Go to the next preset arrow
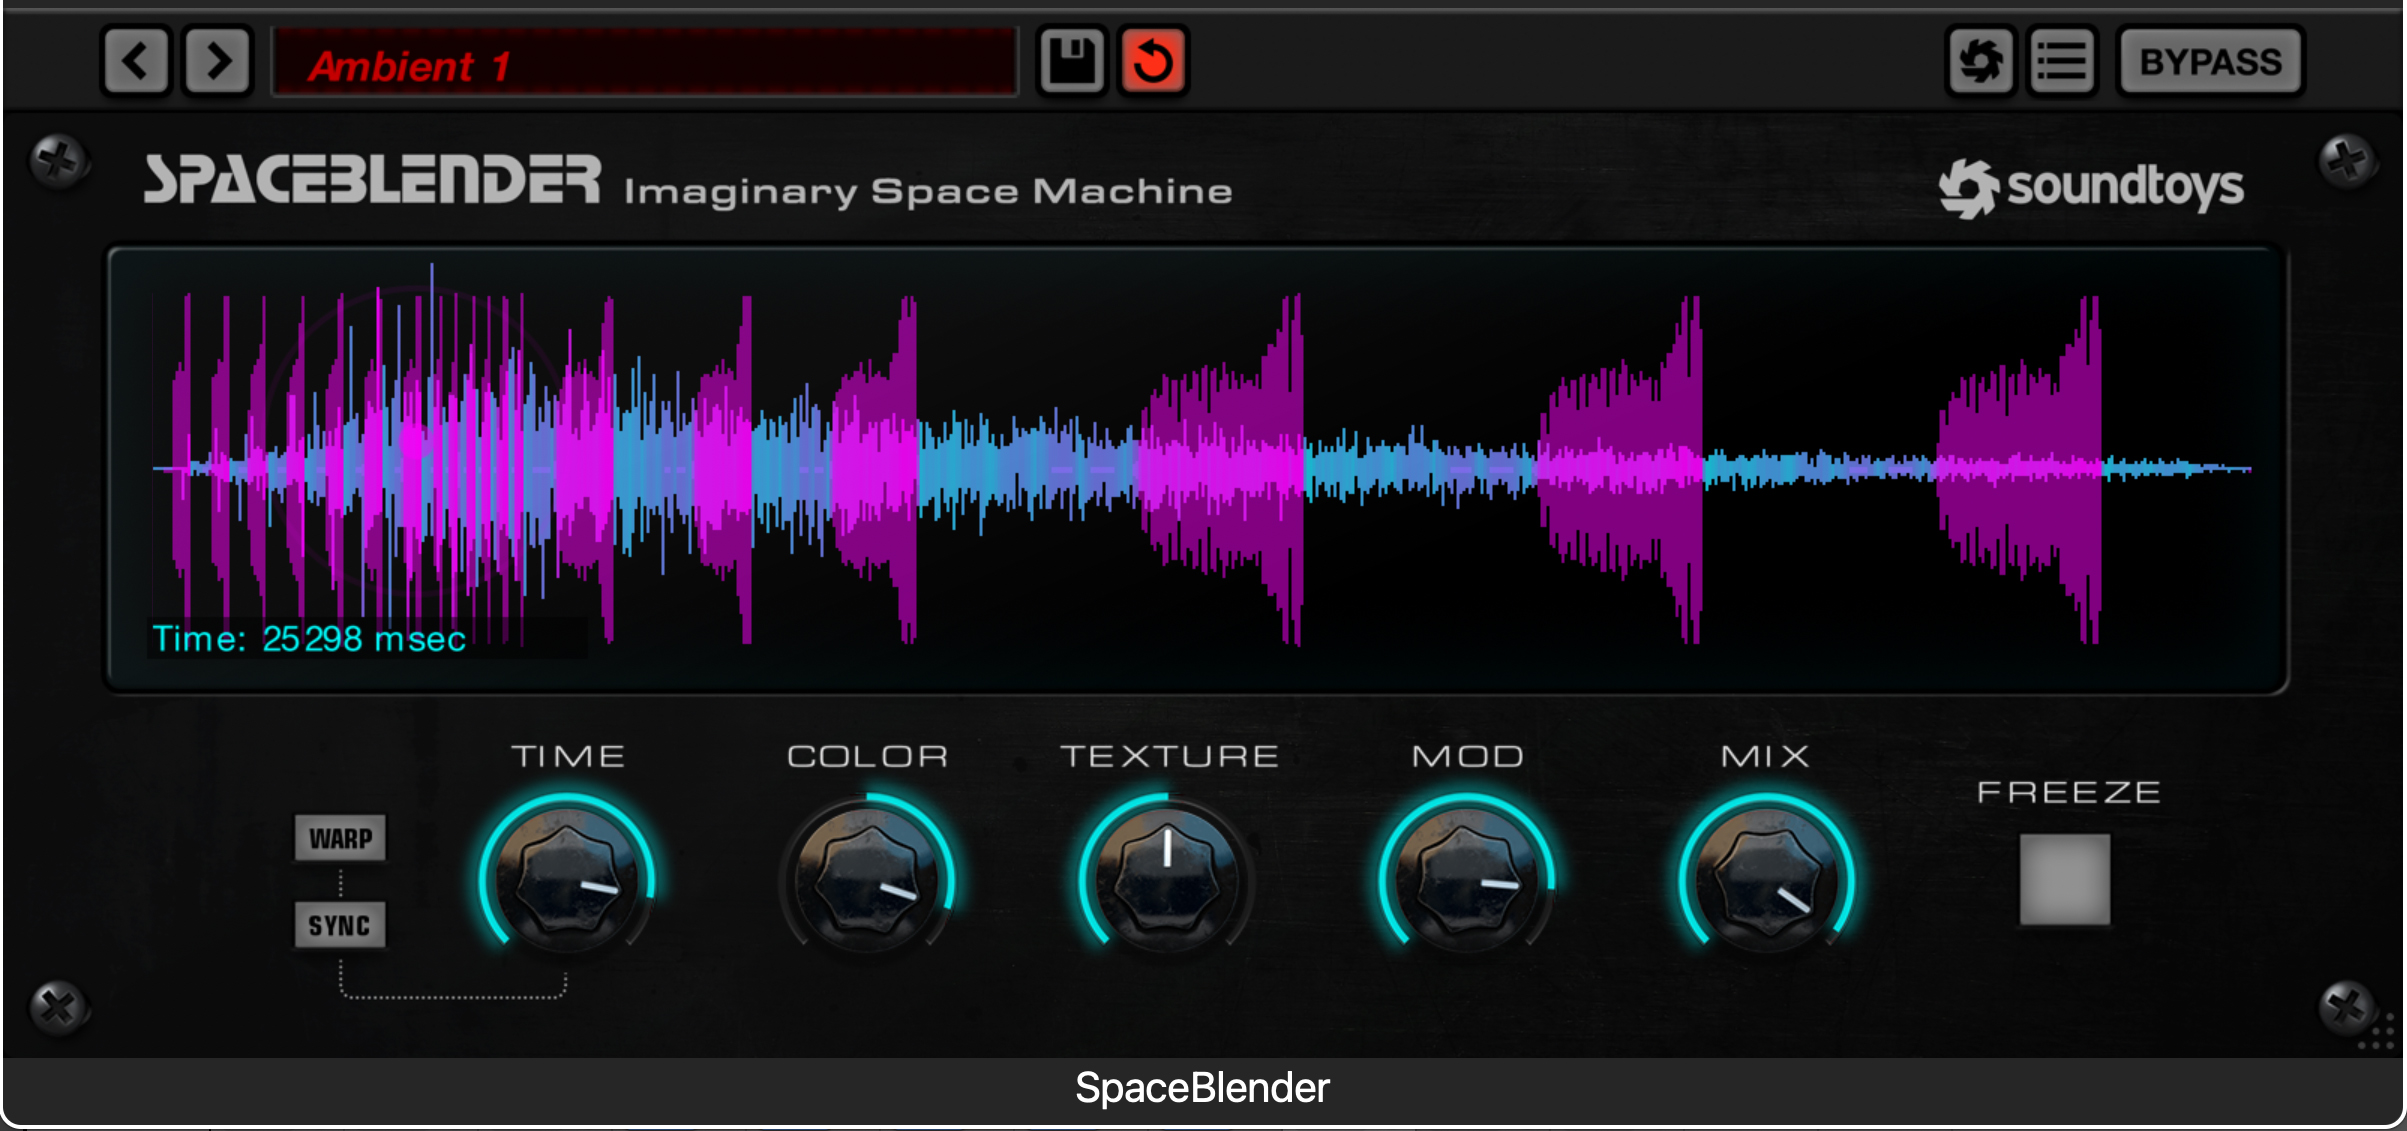 pos(217,62)
